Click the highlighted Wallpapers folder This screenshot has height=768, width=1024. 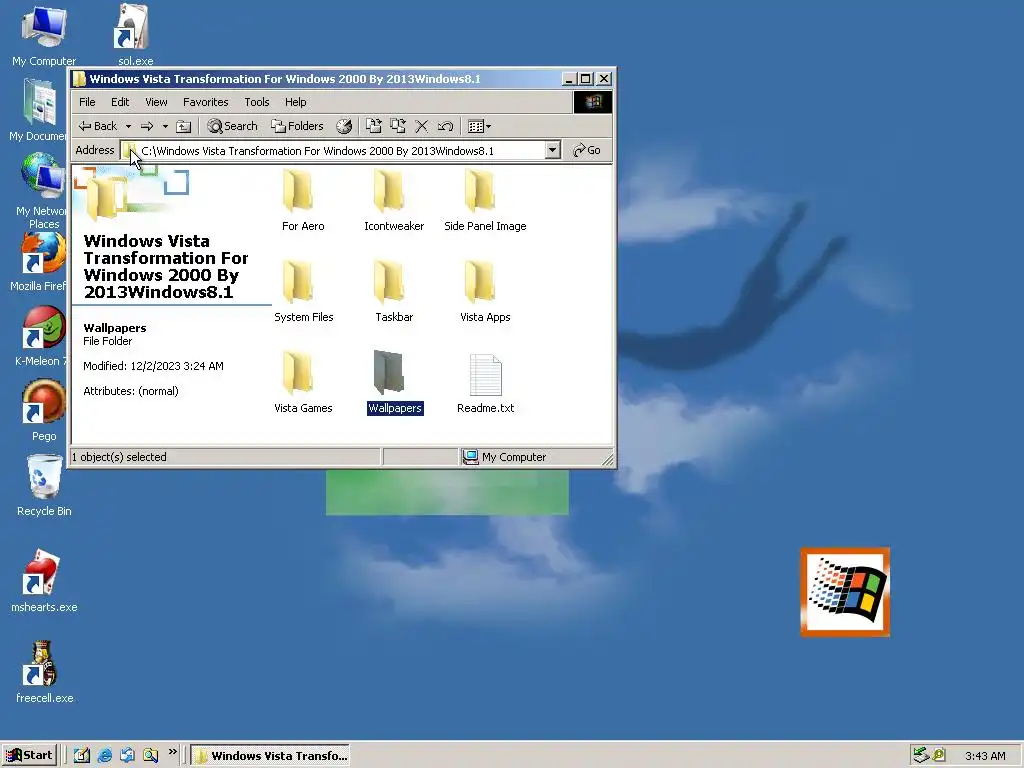(x=394, y=382)
